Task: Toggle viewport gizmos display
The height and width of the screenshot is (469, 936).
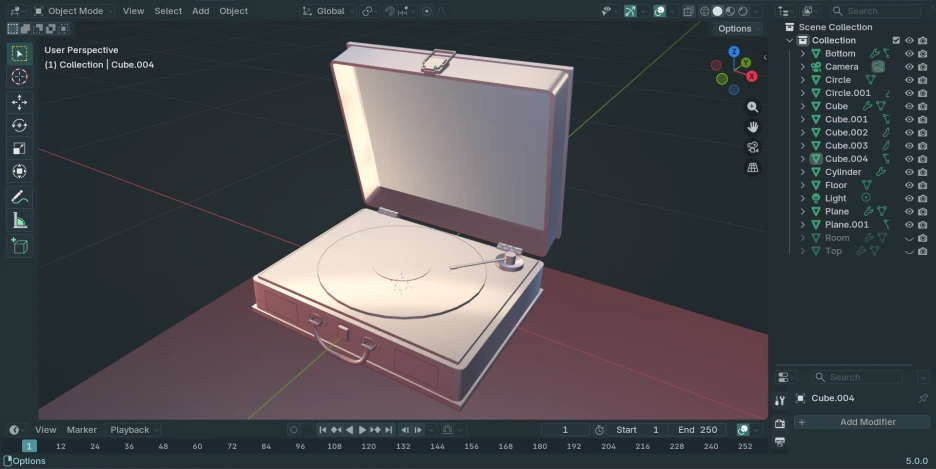Action: (630, 11)
